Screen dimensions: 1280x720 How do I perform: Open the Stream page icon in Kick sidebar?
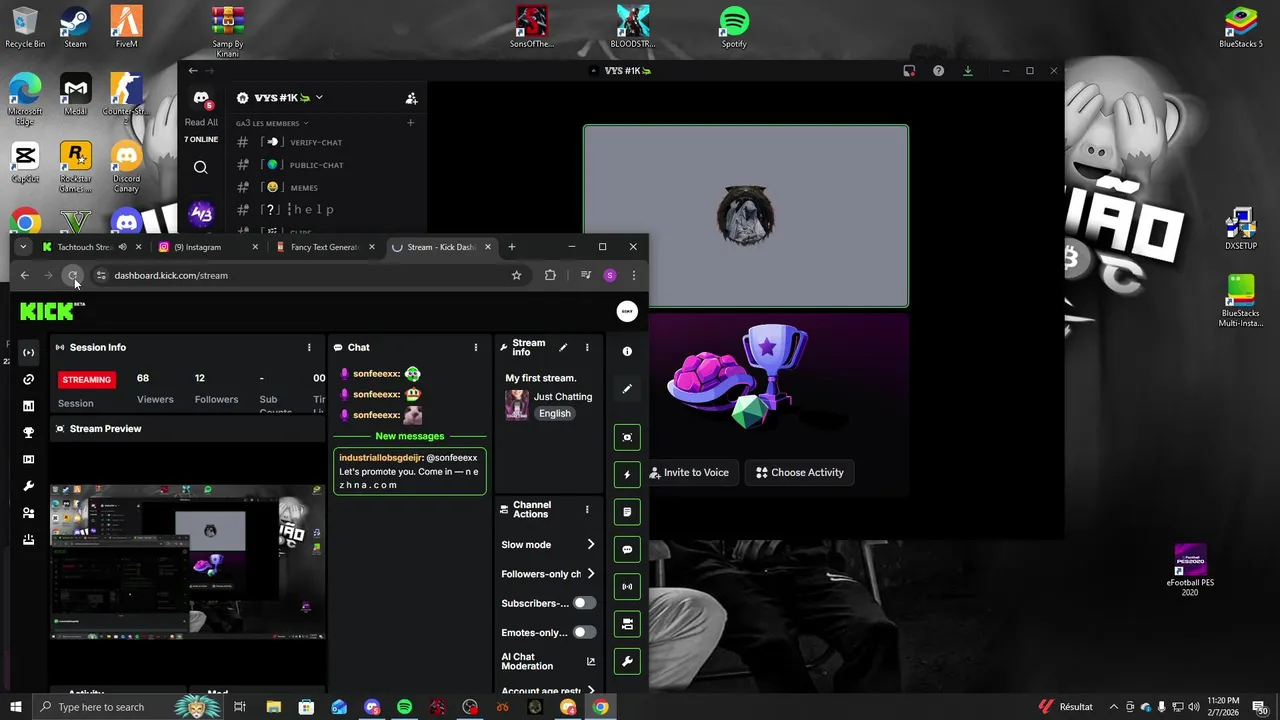pos(28,352)
